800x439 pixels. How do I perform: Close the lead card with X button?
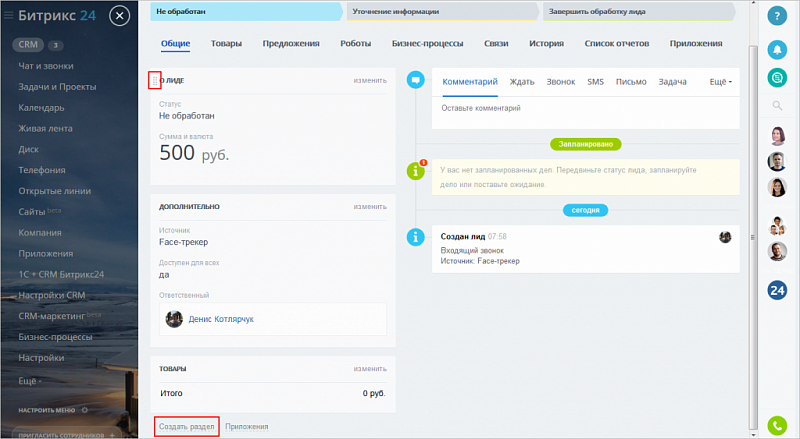tap(120, 16)
